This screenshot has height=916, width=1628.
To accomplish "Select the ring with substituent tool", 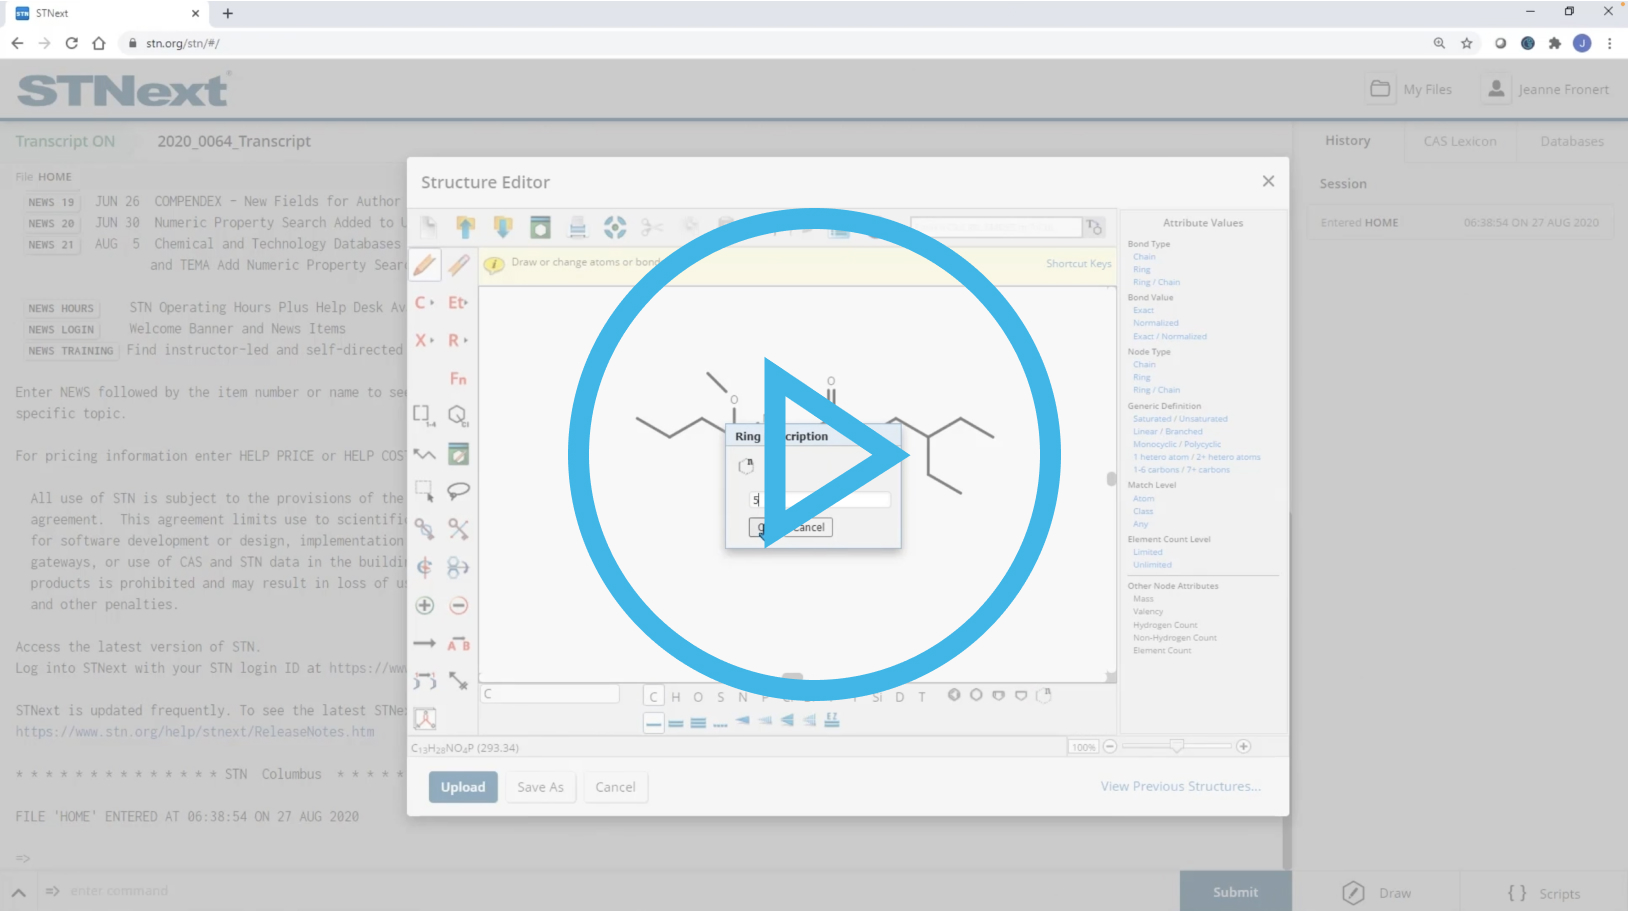I will pyautogui.click(x=458, y=415).
